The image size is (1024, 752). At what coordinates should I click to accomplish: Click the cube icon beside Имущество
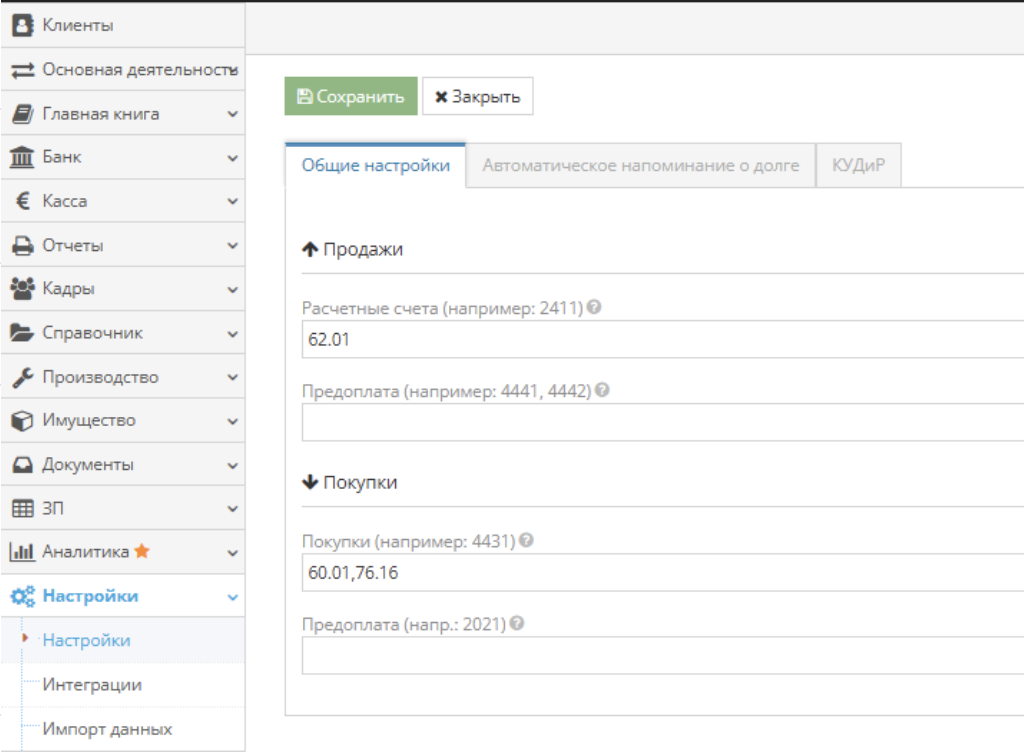pyautogui.click(x=22, y=421)
